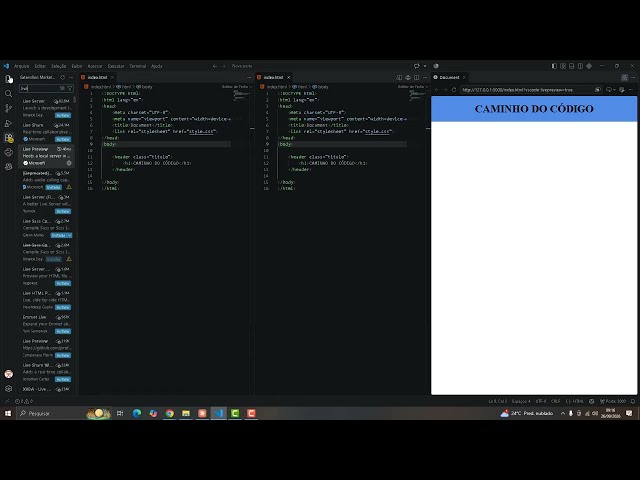
Task: Open Source Control in activity bar
Action: point(9,108)
